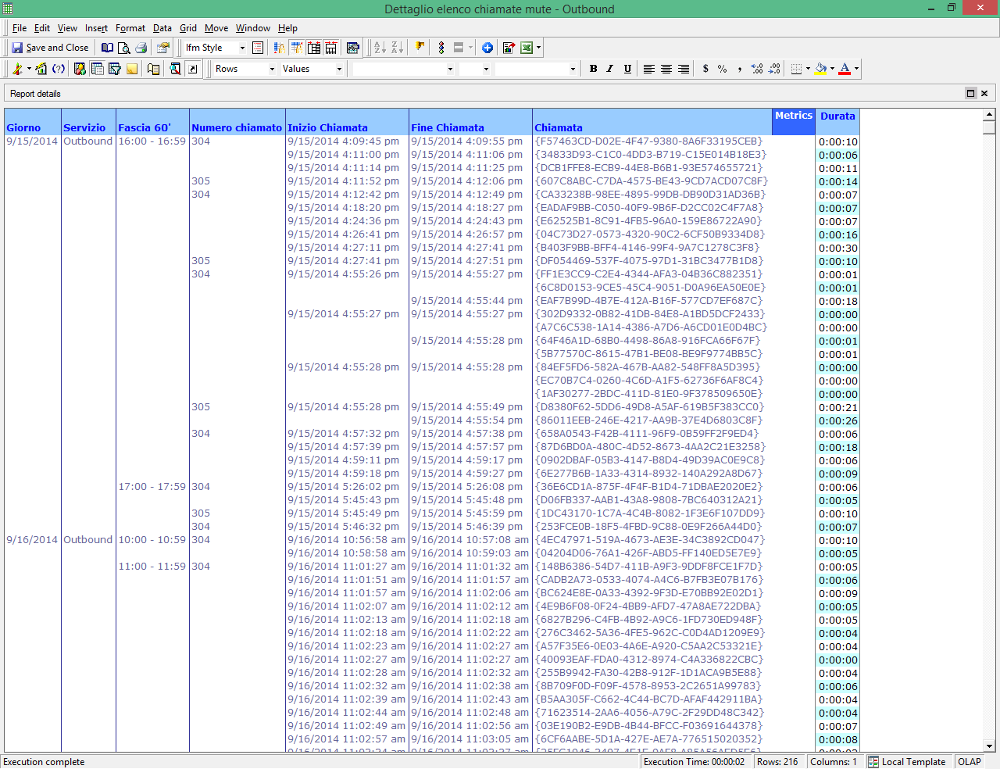Click the vertical scrollbar down arrow
This screenshot has height=769, width=1000.
click(989, 745)
